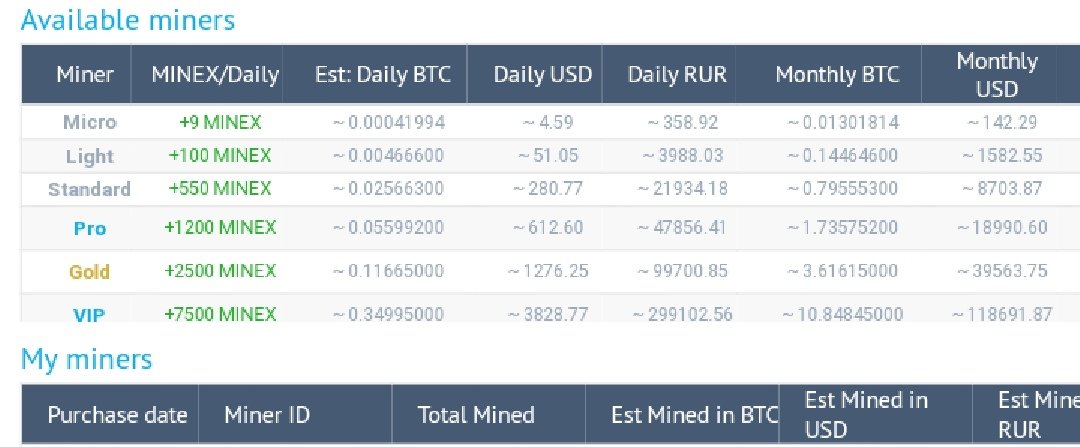Click the Daily USD column header
Viewport: 1080px width, 447px height.
(543, 74)
